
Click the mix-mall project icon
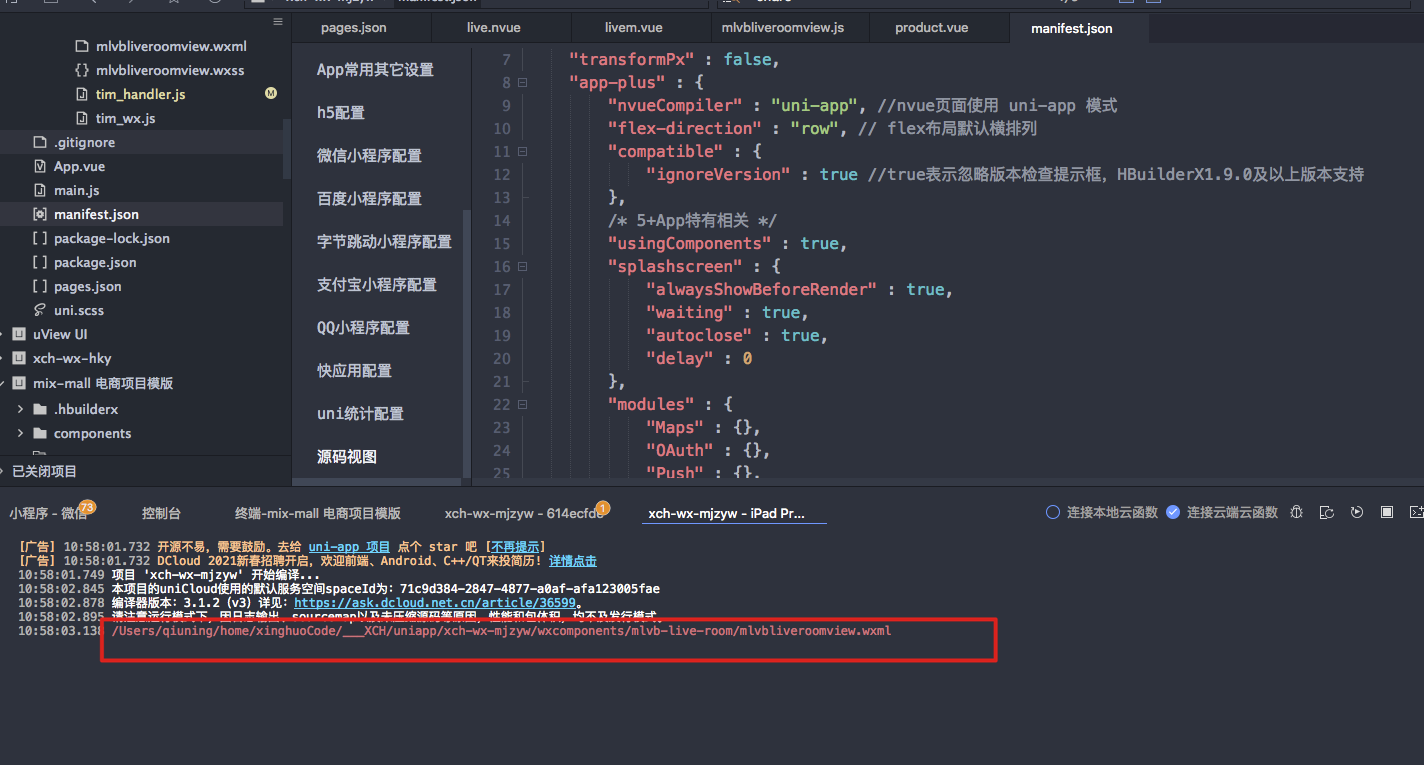[19, 383]
